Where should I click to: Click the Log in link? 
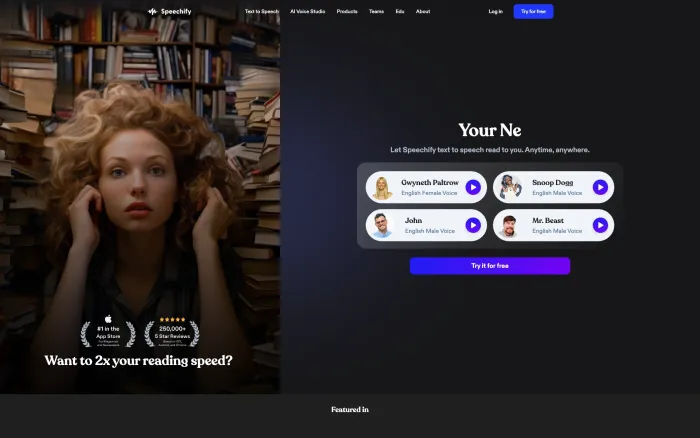pyautogui.click(x=496, y=12)
